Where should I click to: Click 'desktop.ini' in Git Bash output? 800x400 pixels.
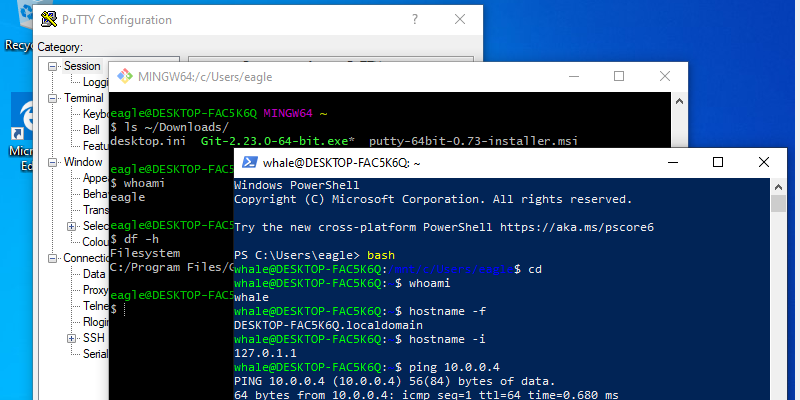pos(148,141)
